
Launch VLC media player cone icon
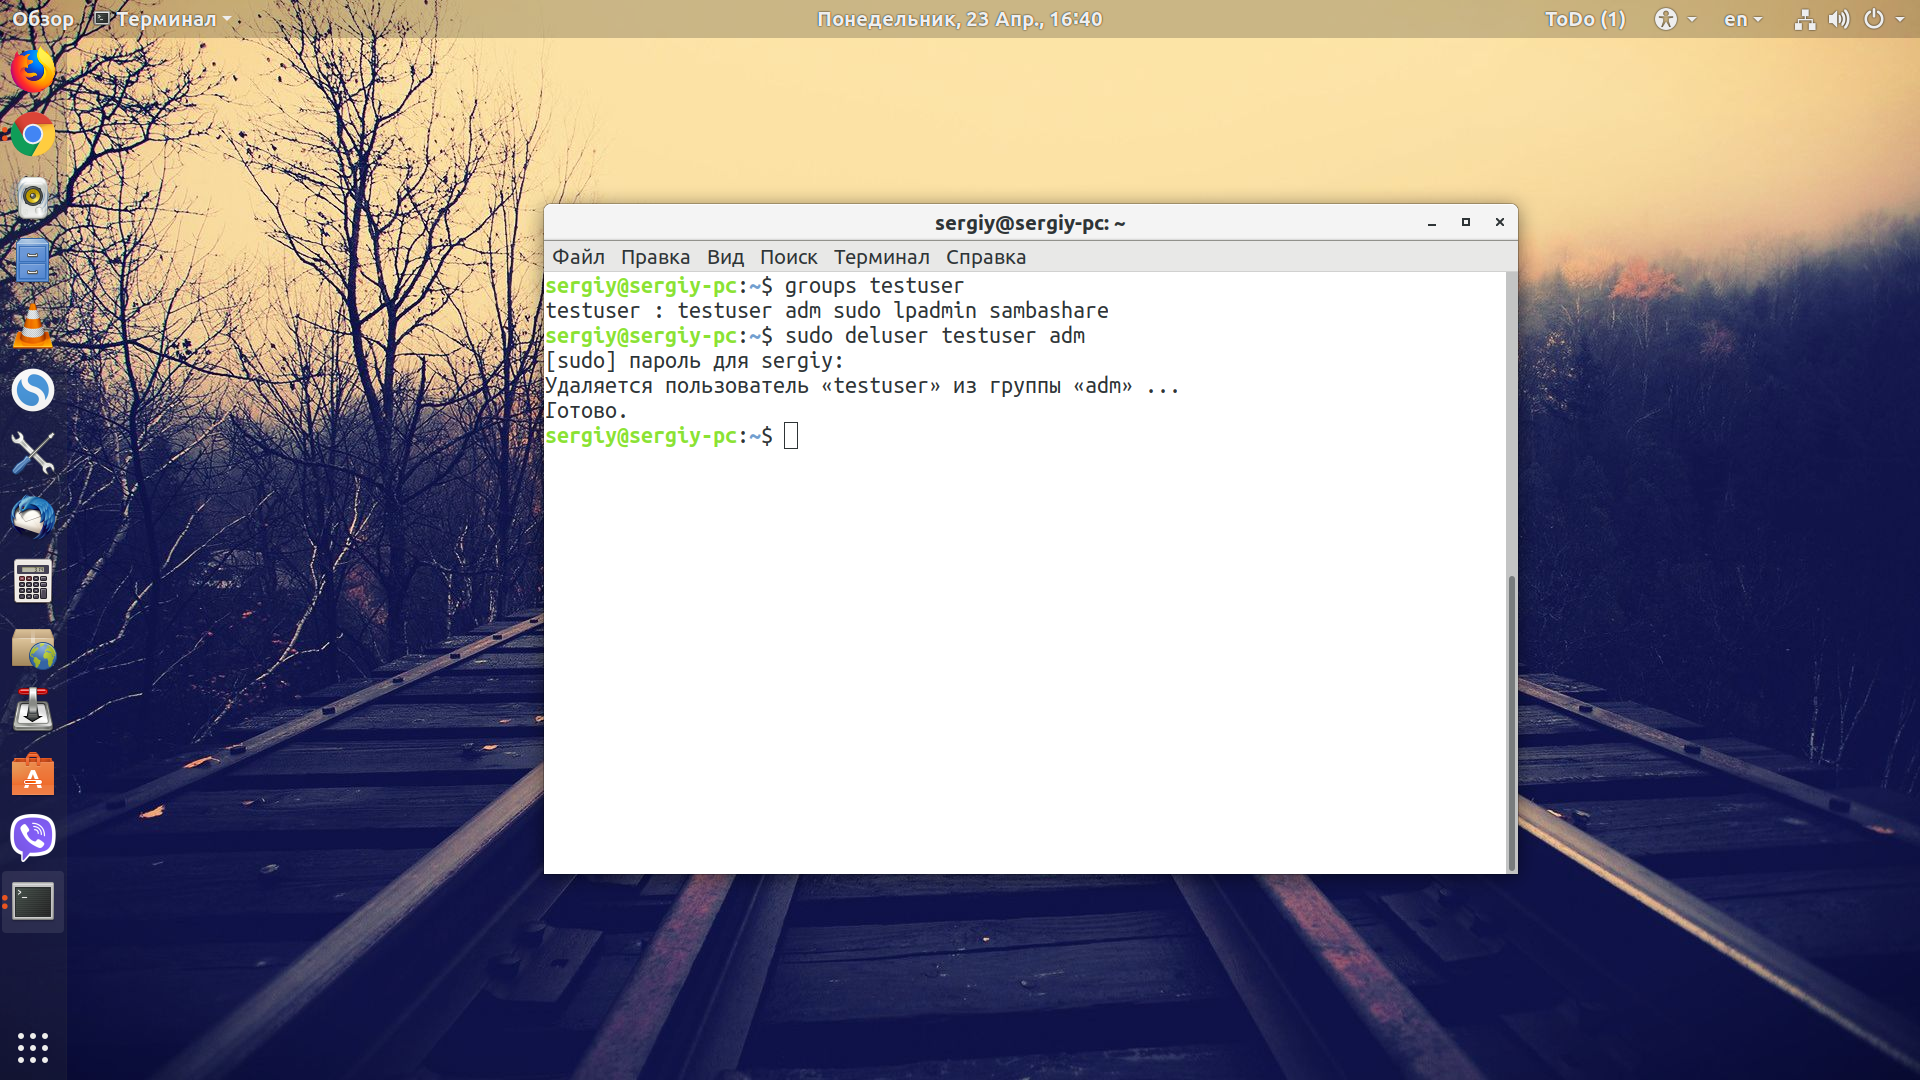[33, 326]
